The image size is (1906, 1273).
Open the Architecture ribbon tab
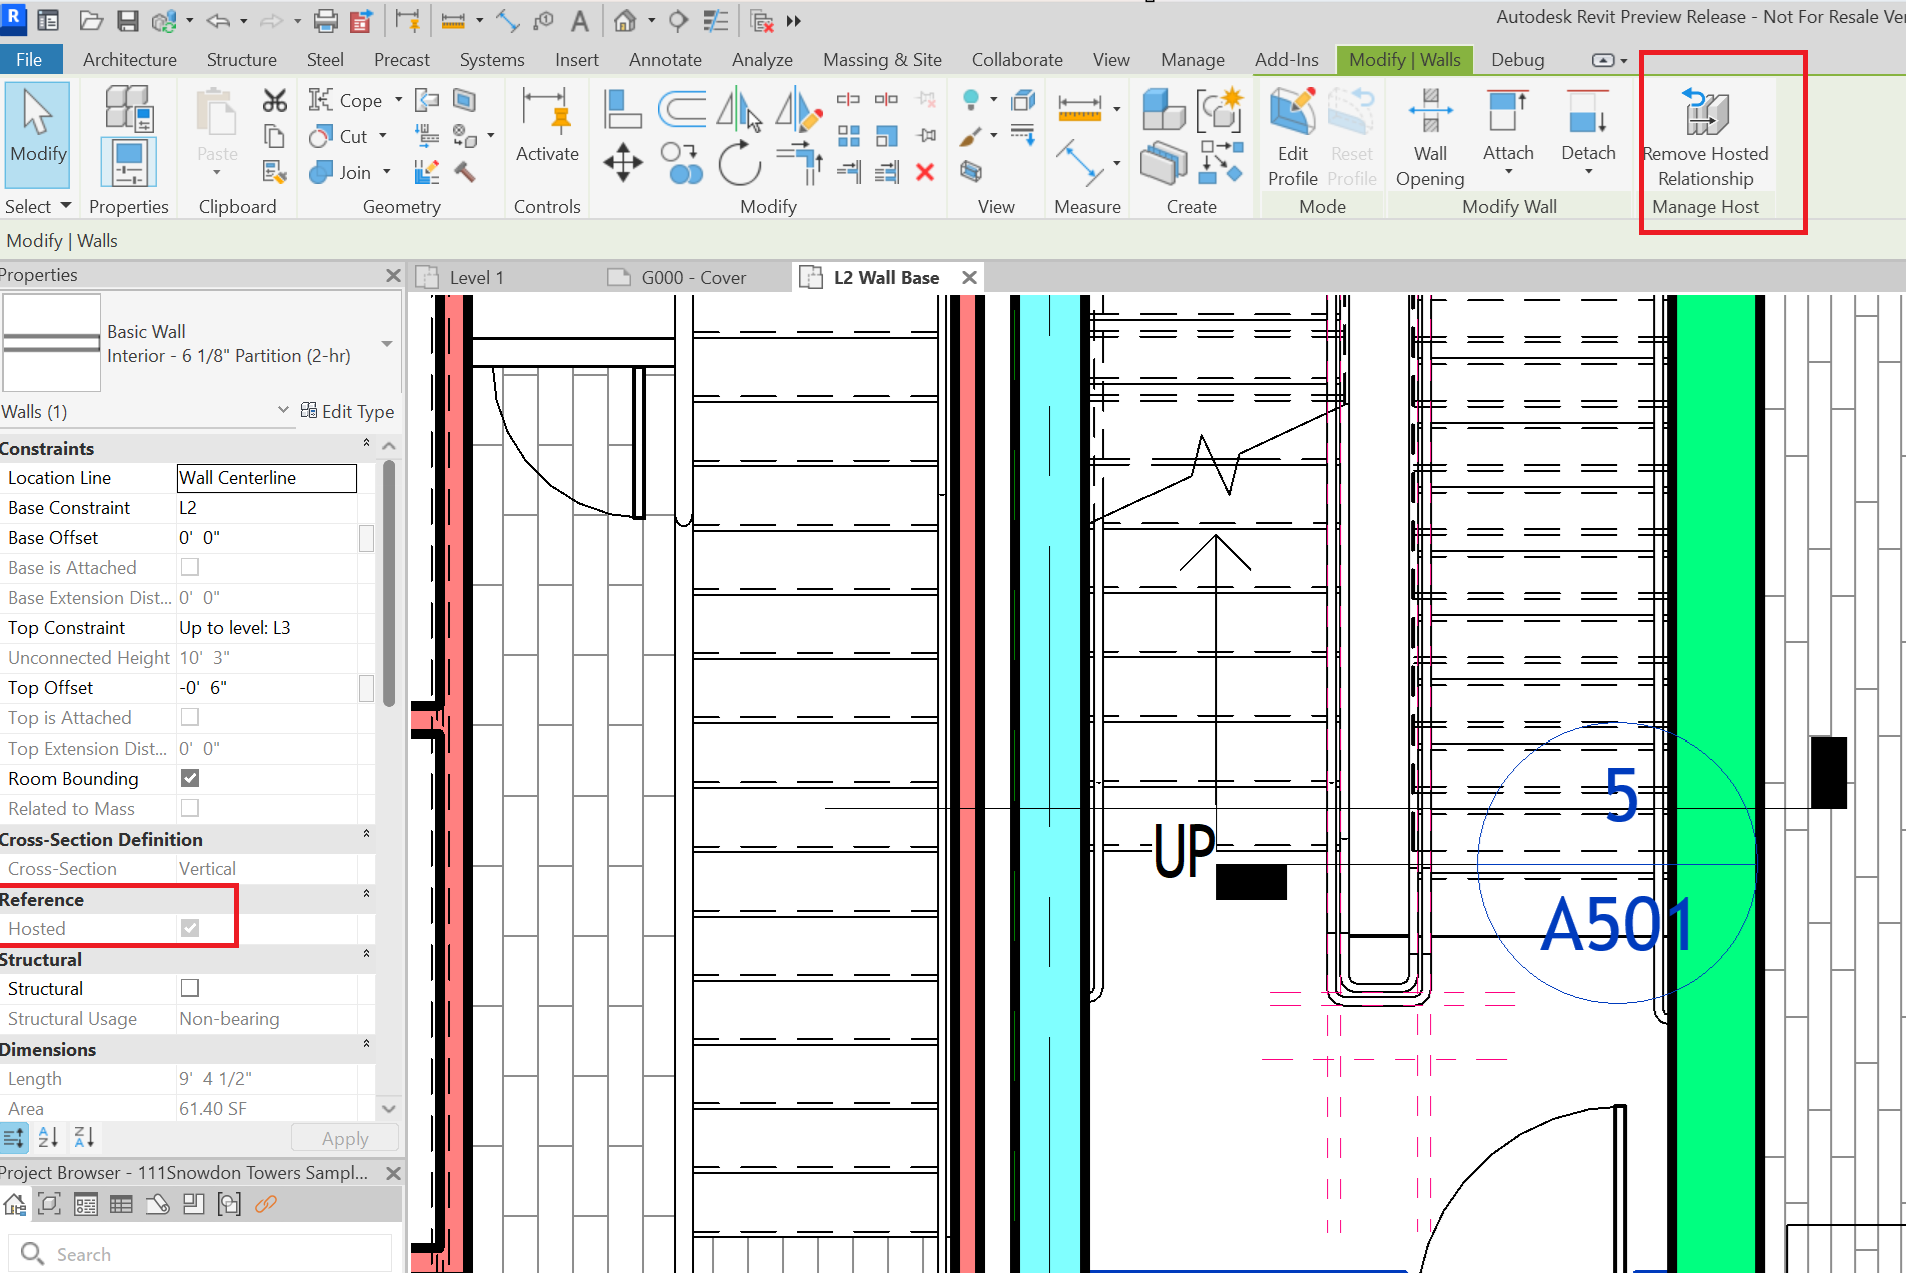[130, 60]
